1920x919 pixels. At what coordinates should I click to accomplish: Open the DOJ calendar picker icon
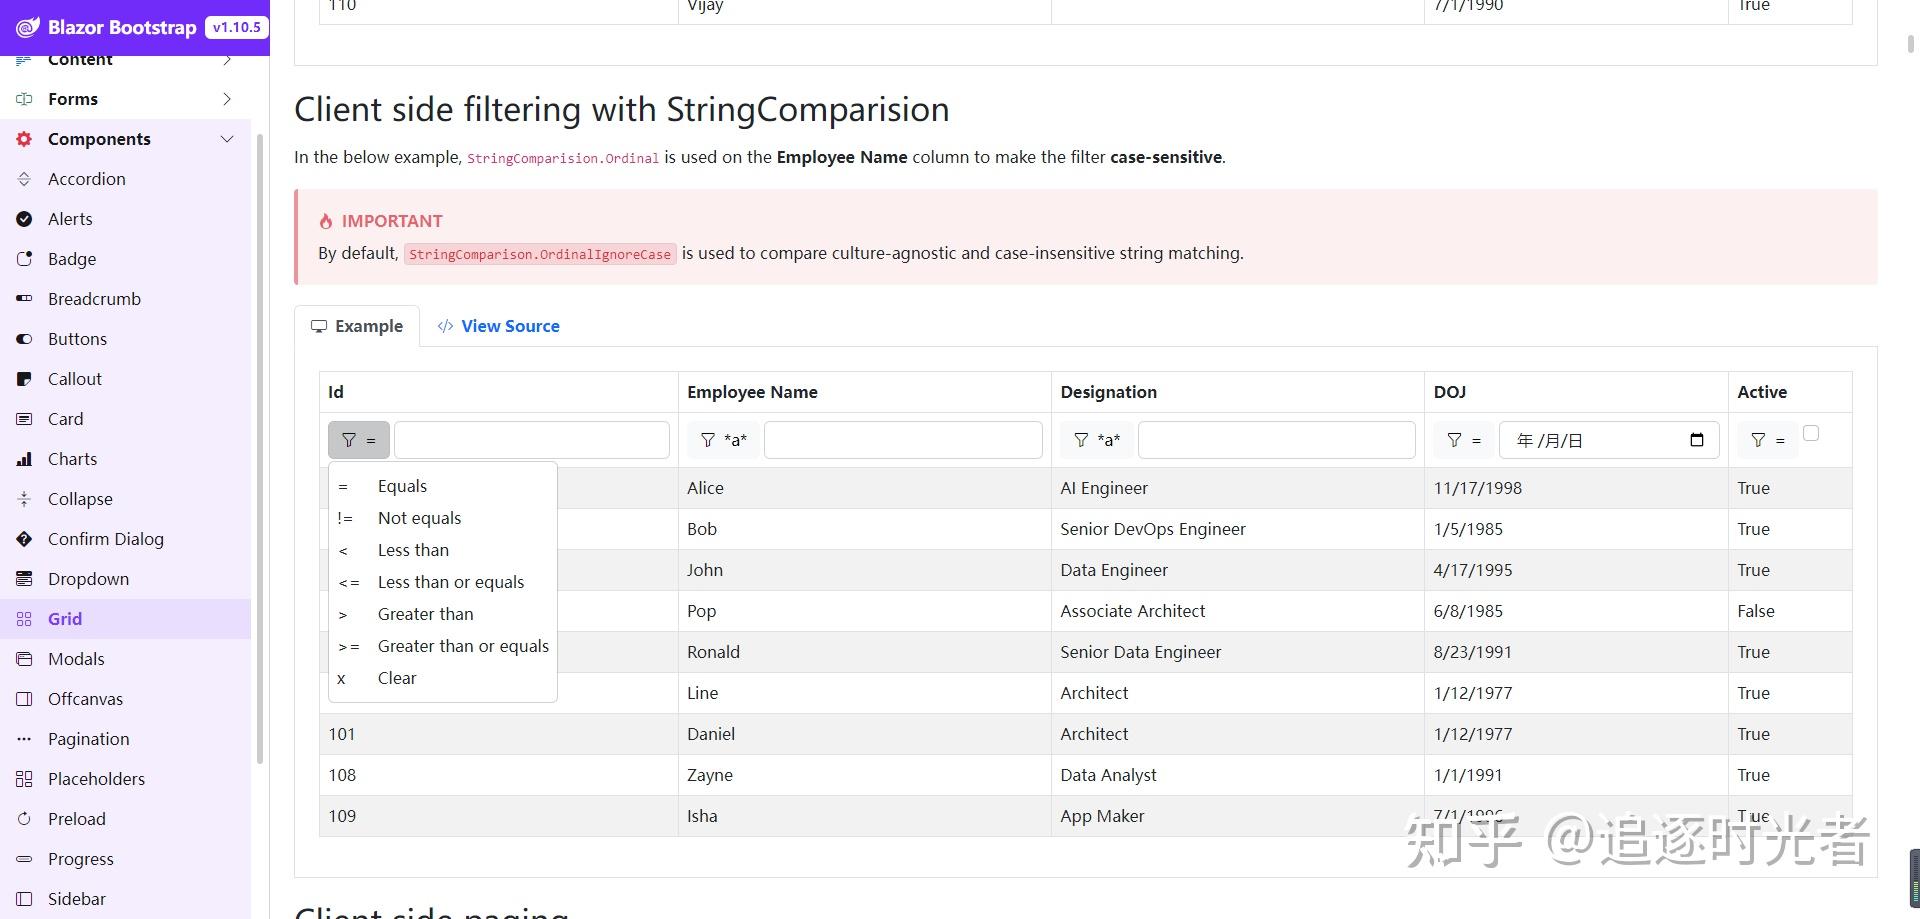point(1696,440)
